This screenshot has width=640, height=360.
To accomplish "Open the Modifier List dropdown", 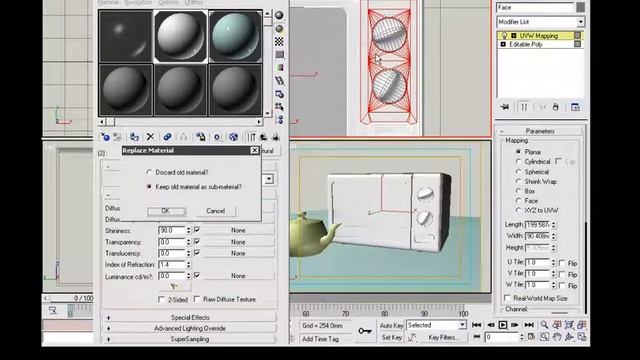I will coord(580,22).
